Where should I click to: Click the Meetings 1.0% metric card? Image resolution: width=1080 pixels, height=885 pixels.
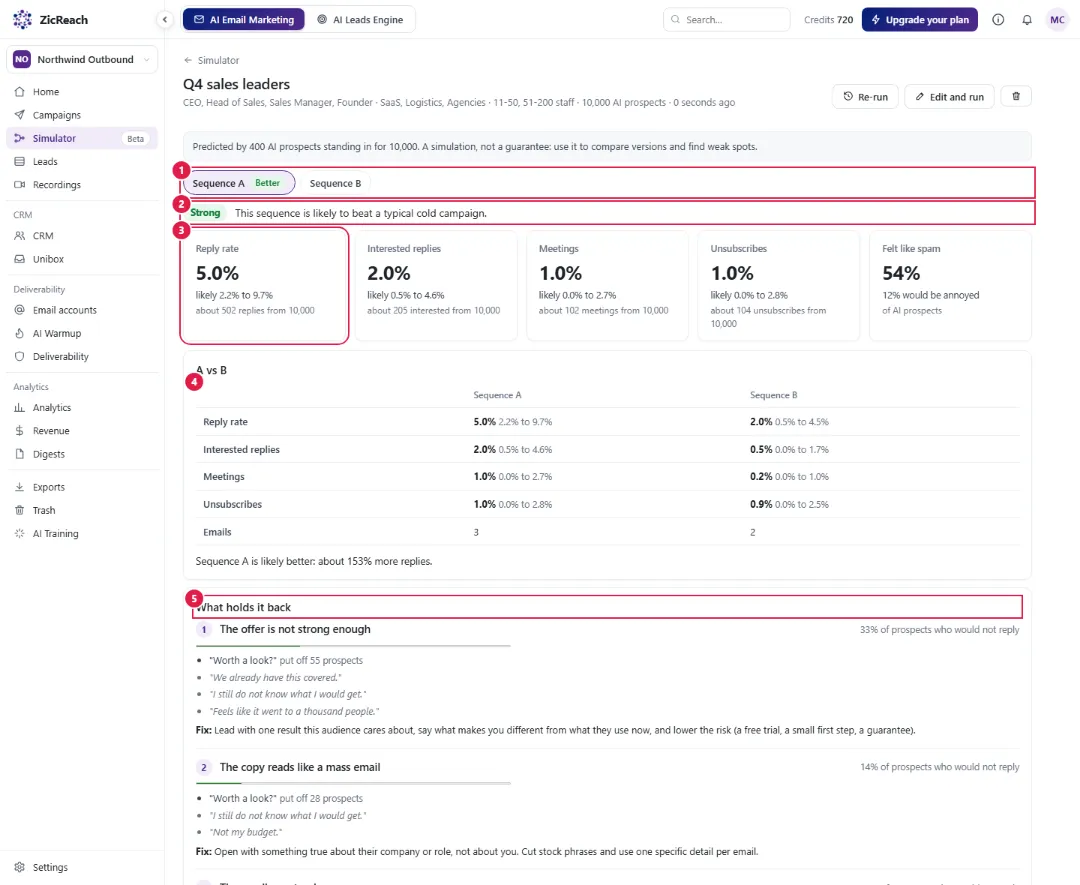[608, 286]
